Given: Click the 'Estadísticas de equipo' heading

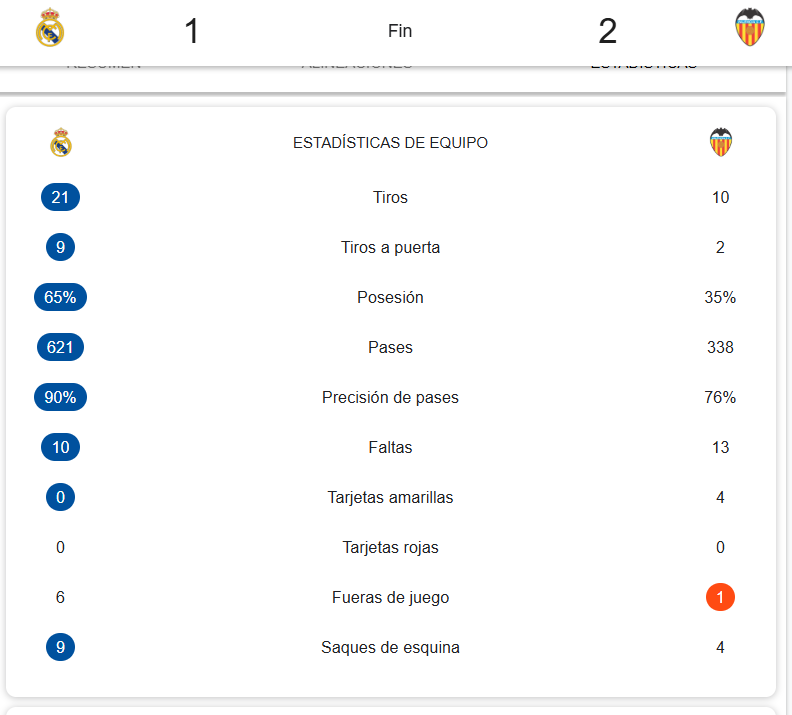Looking at the screenshot, I should coord(390,143).
